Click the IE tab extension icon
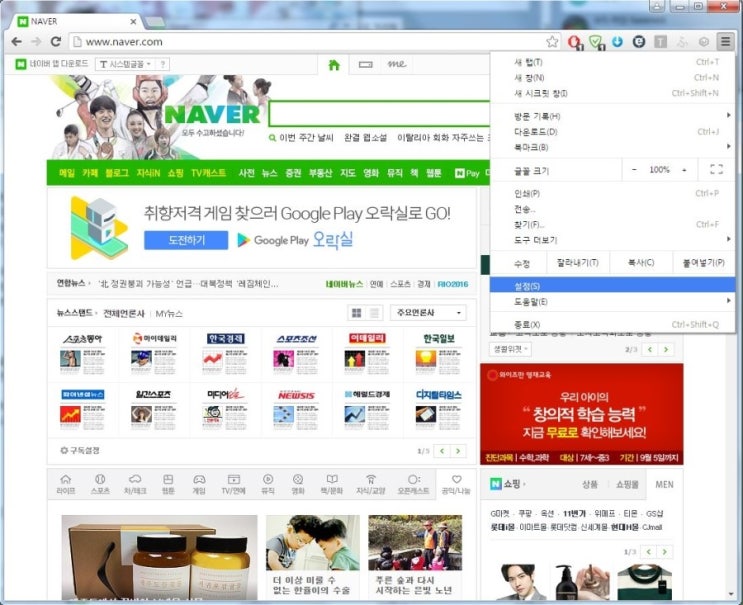The height and width of the screenshot is (605, 743). tap(639, 42)
